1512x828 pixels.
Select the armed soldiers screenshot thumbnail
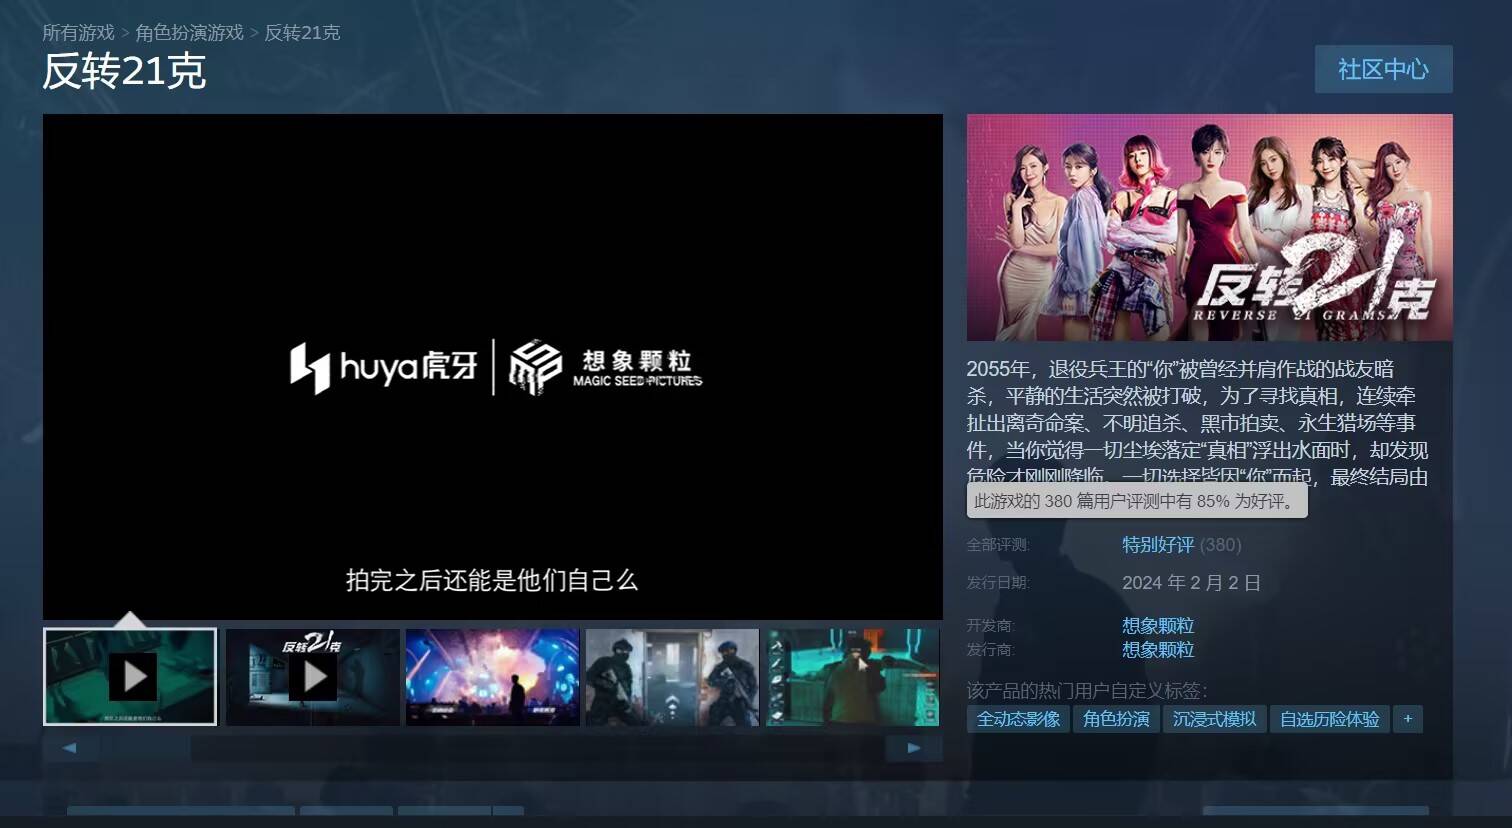coord(672,677)
